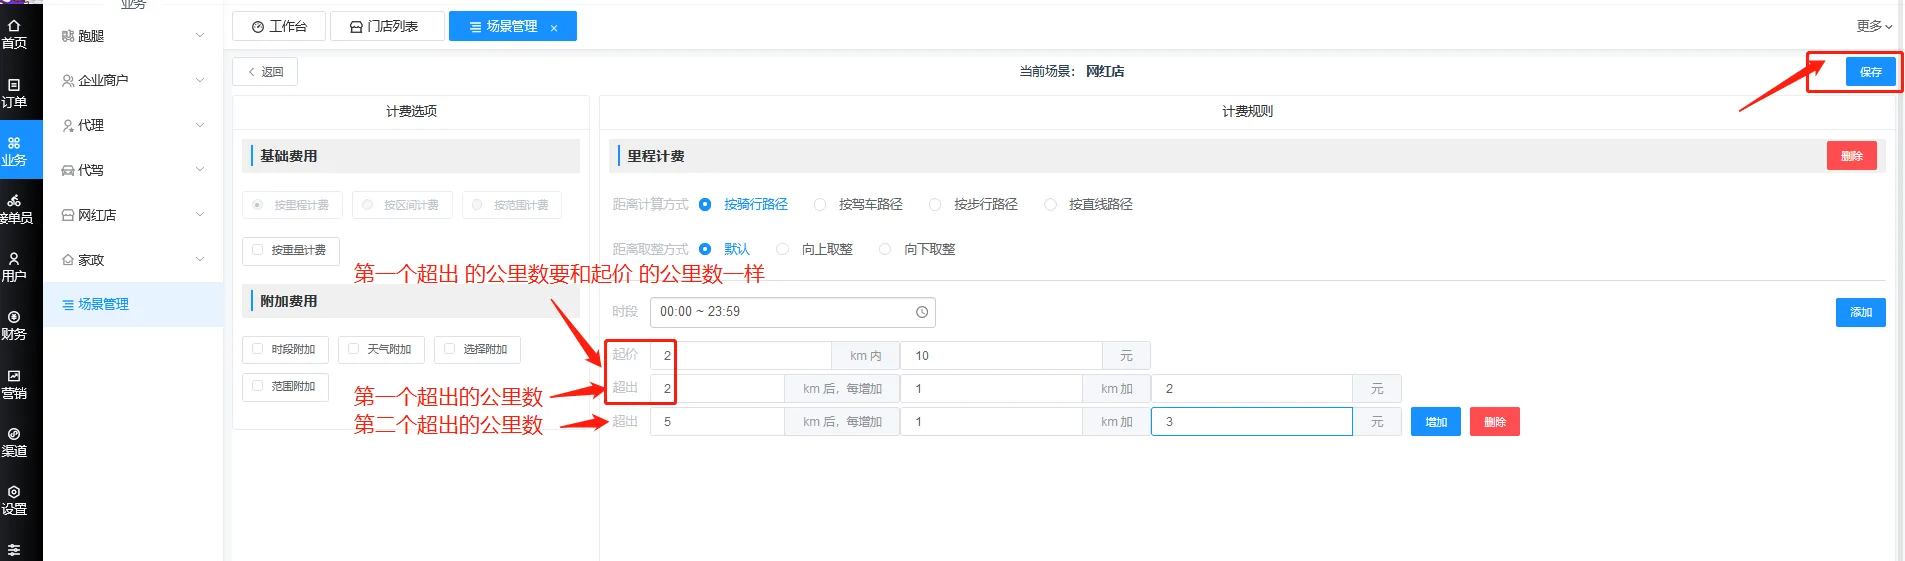Expand the 跑腿 menu group
This screenshot has width=1905, height=561.
(x=133, y=36)
